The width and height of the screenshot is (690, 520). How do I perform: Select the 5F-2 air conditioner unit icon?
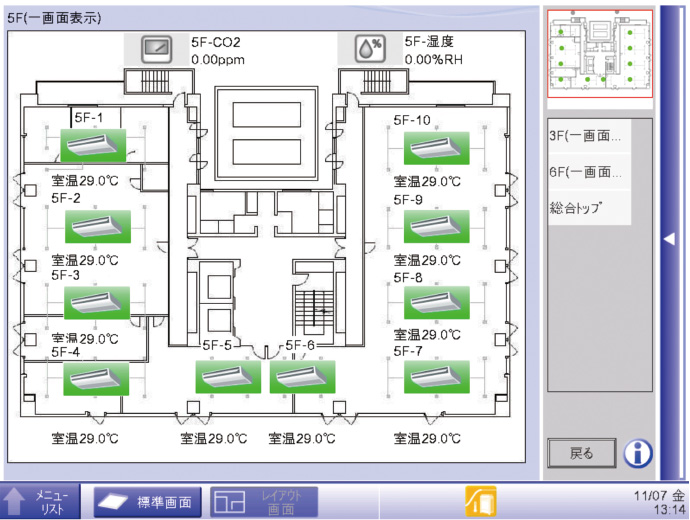(x=98, y=227)
